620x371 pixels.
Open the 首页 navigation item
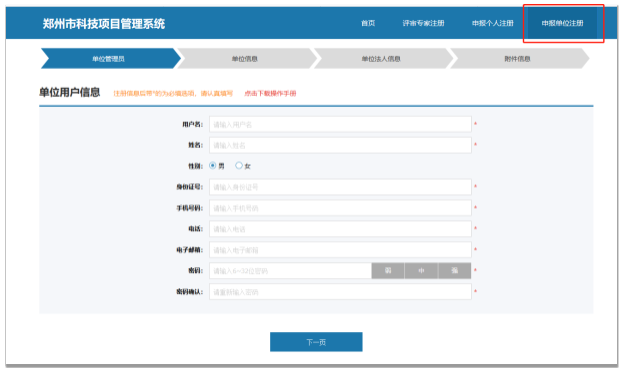pos(368,23)
